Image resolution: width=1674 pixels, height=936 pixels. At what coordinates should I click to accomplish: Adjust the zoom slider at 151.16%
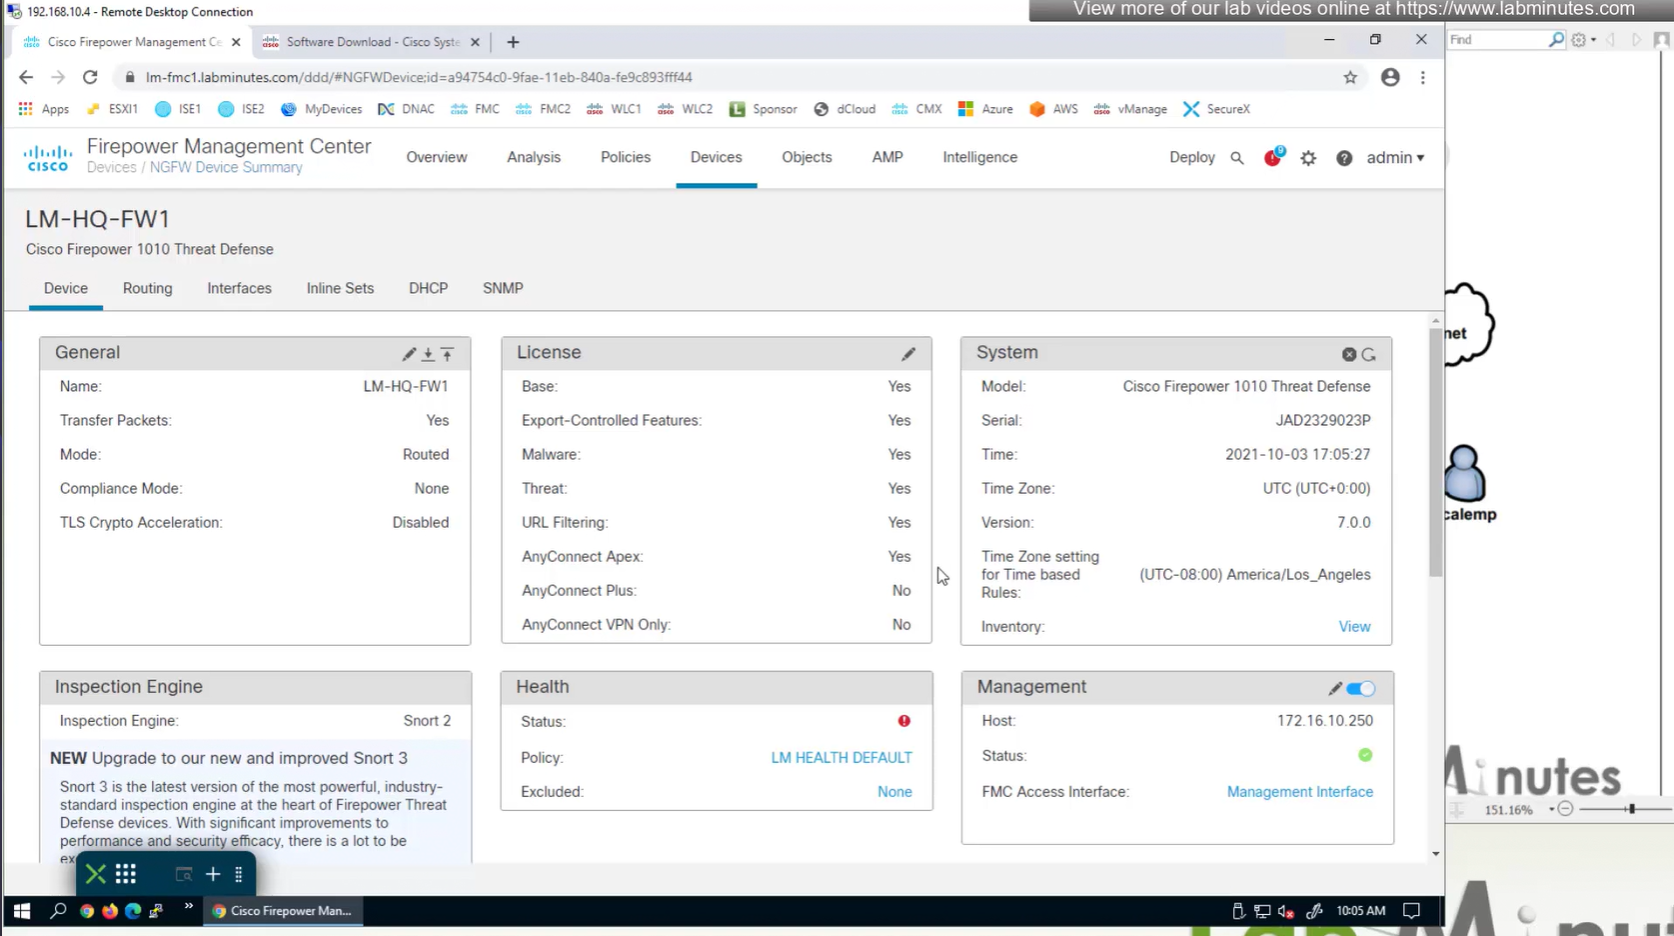(1630, 809)
